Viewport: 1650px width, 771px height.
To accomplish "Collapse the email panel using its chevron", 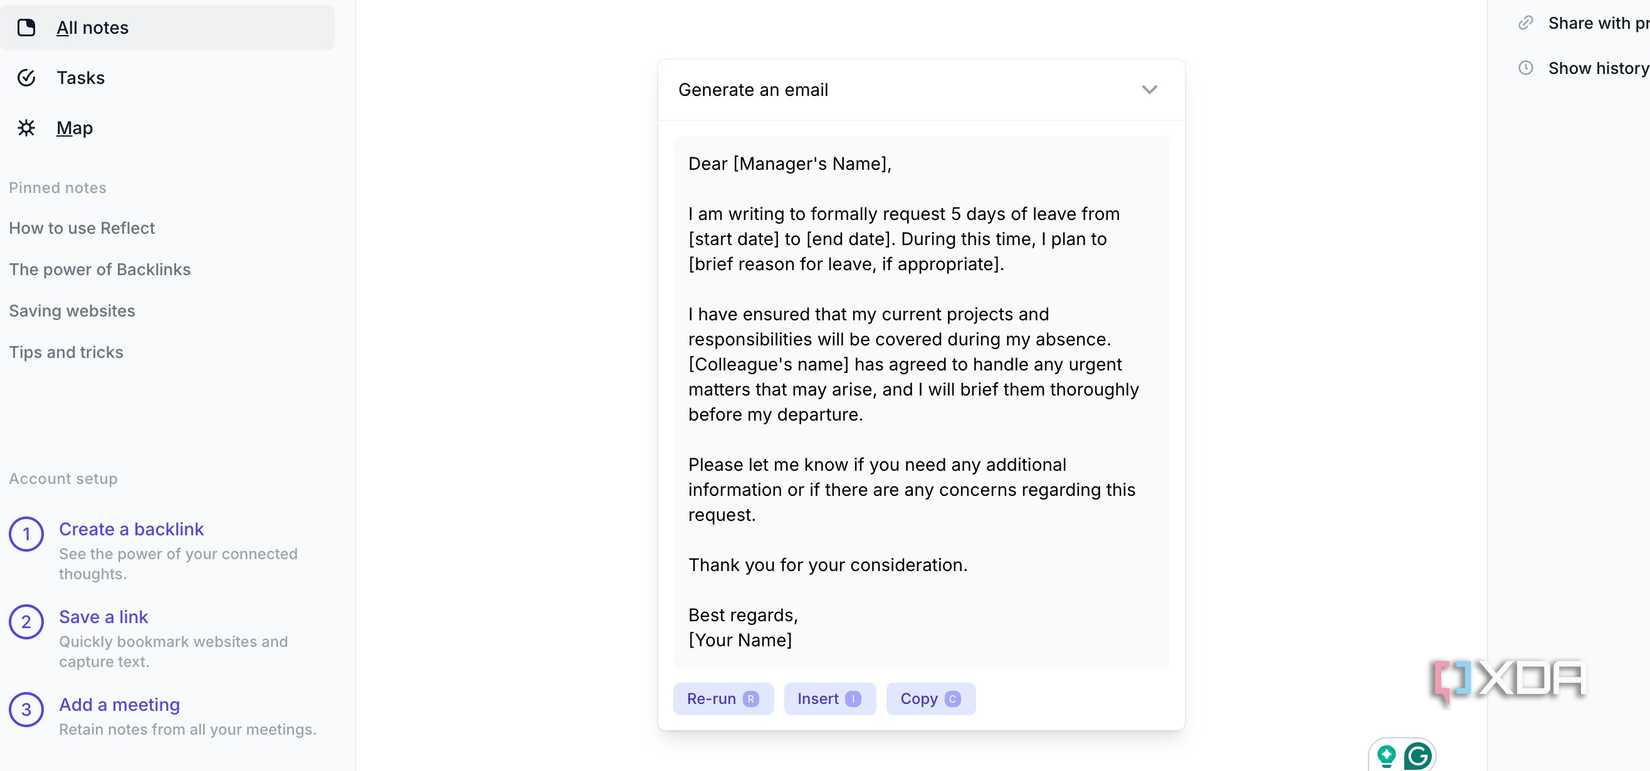I will (x=1149, y=89).
